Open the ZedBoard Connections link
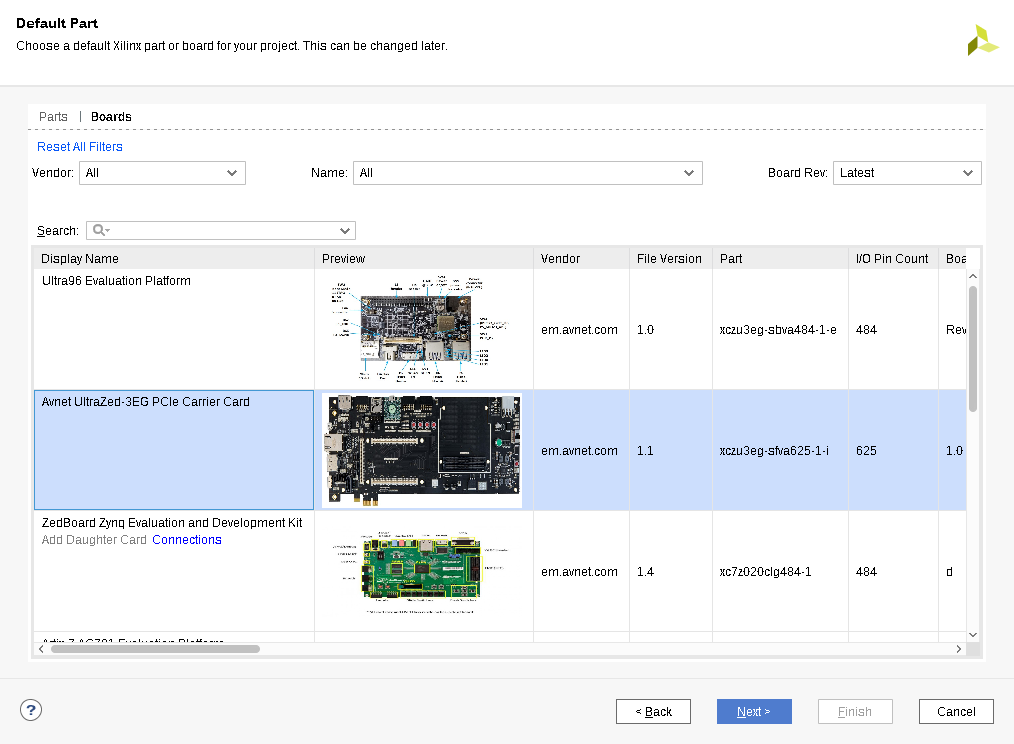This screenshot has height=744, width=1014. click(187, 540)
